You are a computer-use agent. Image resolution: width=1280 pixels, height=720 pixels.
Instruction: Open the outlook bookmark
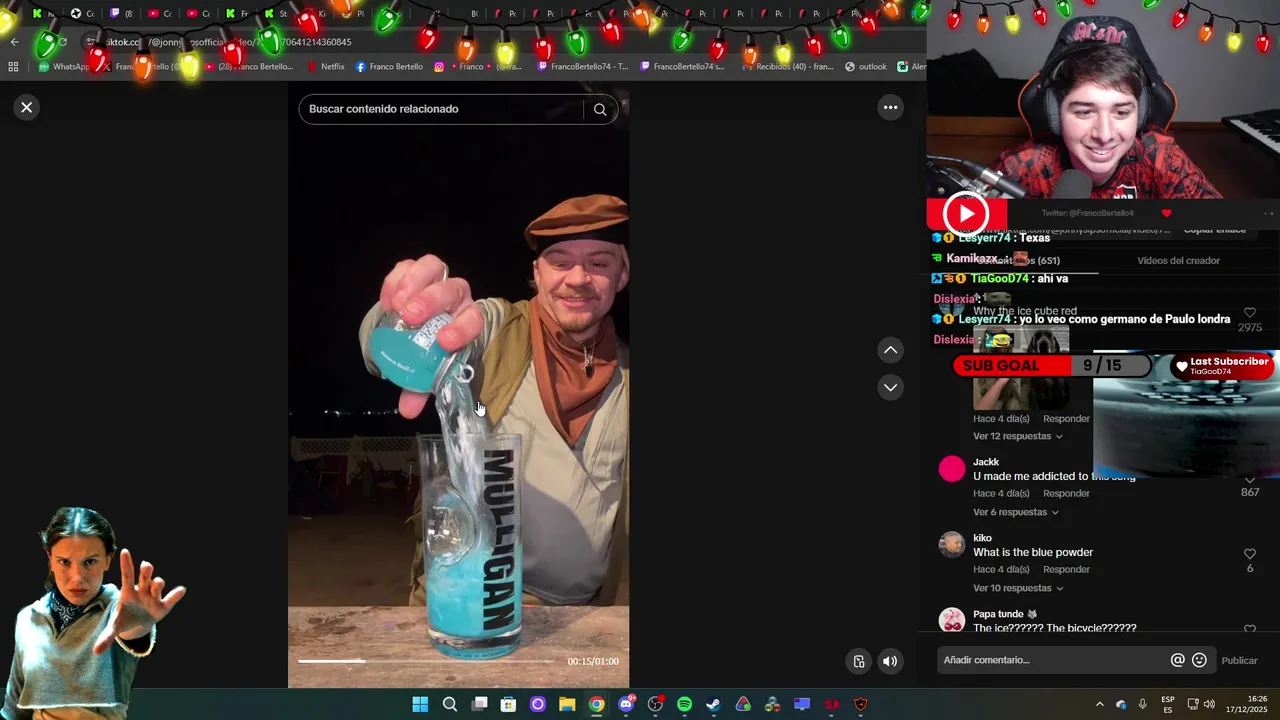(865, 67)
